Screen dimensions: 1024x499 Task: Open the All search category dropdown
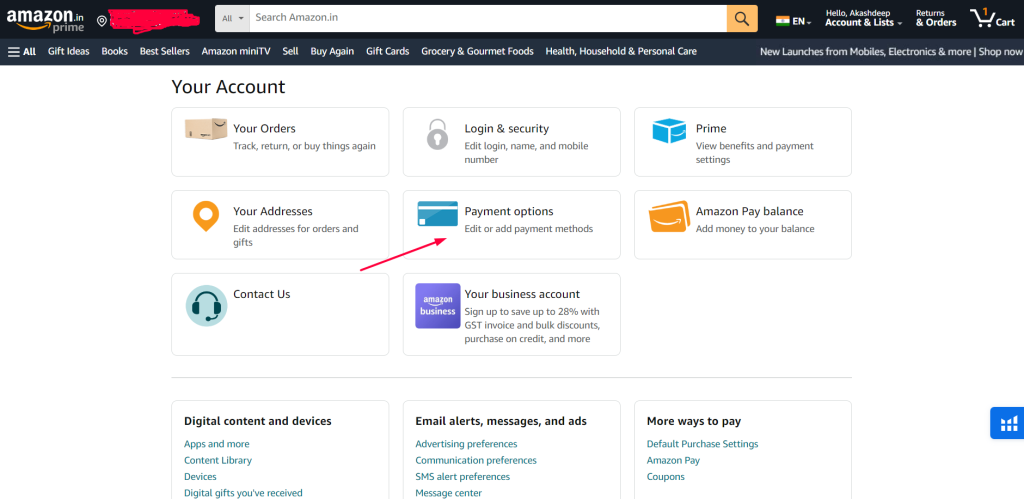tap(232, 18)
